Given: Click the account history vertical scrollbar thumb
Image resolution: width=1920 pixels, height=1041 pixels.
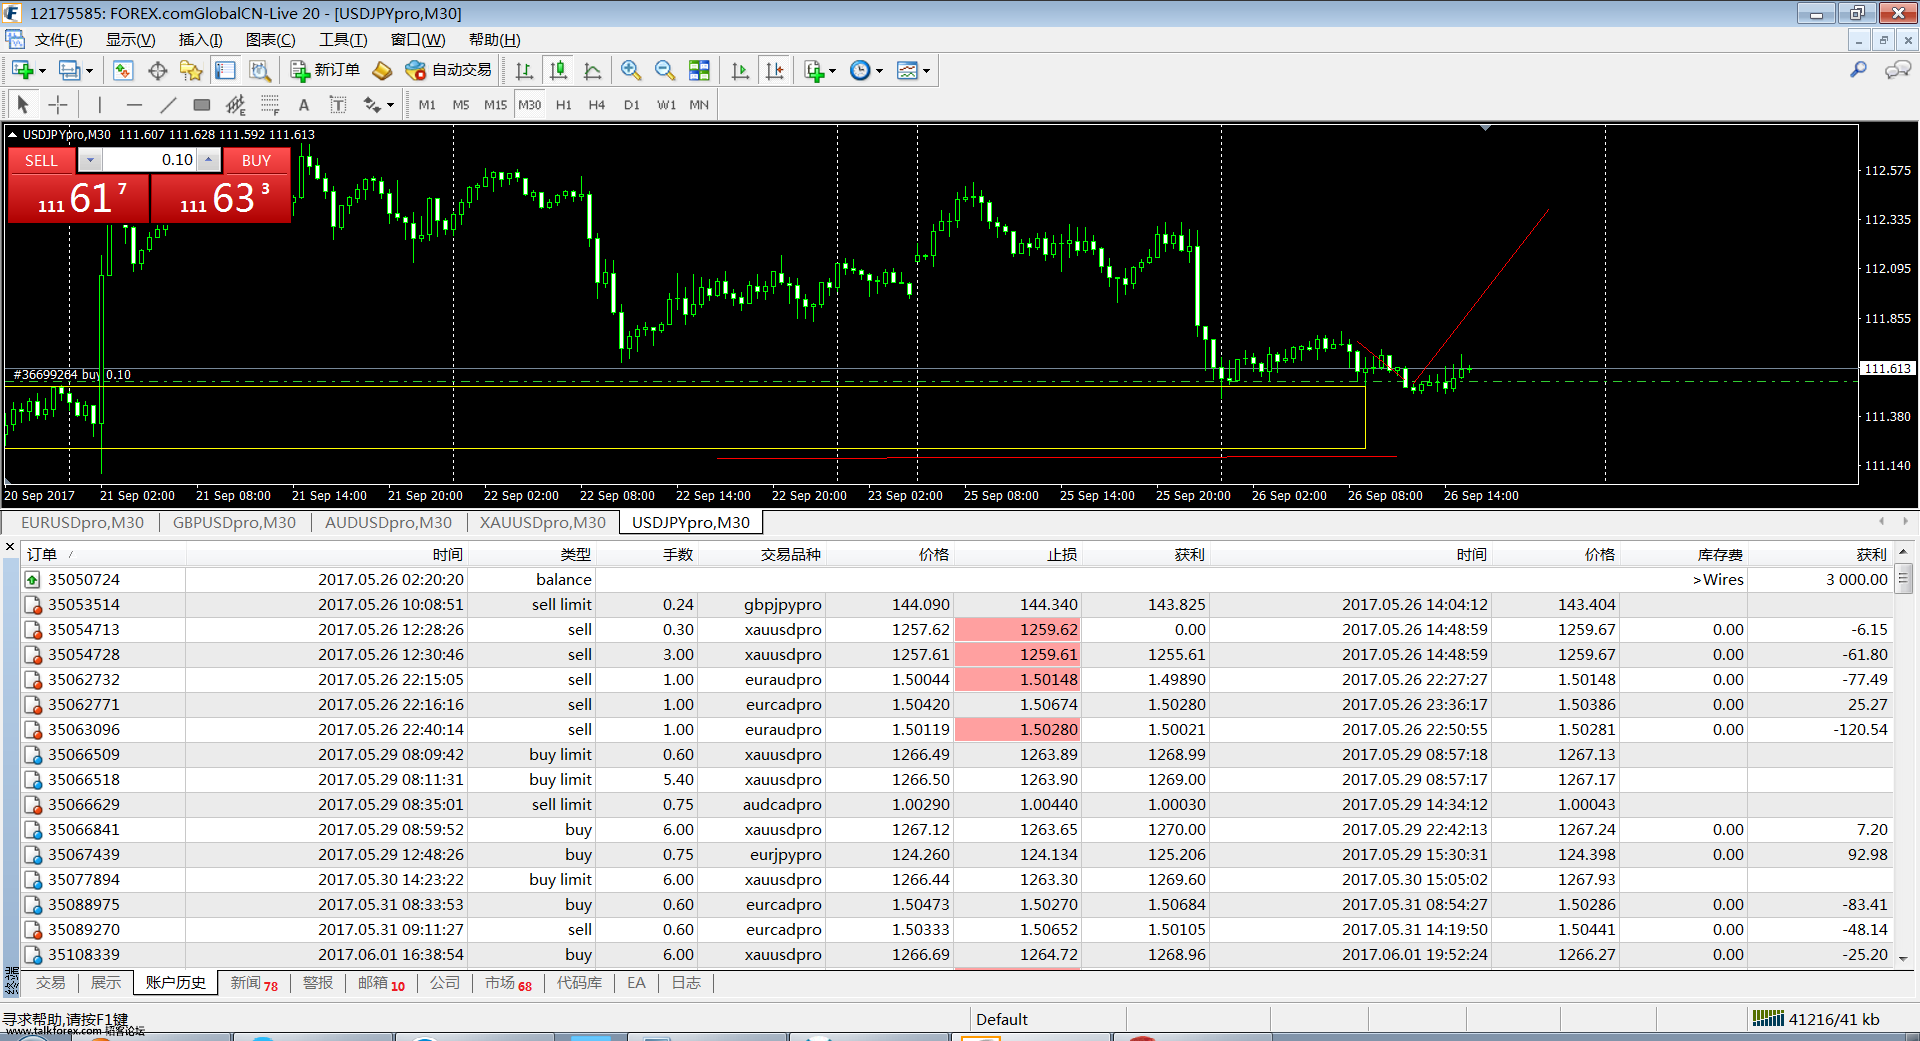Looking at the screenshot, I should 1904,578.
